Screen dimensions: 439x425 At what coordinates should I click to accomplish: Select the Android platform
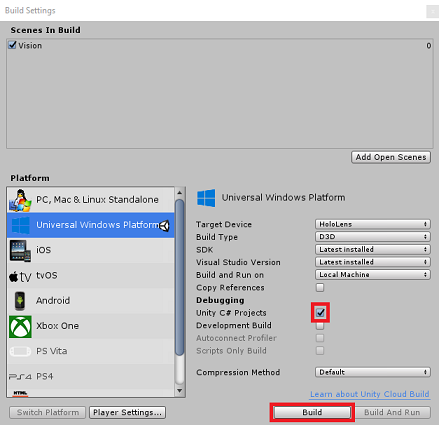[91, 301]
